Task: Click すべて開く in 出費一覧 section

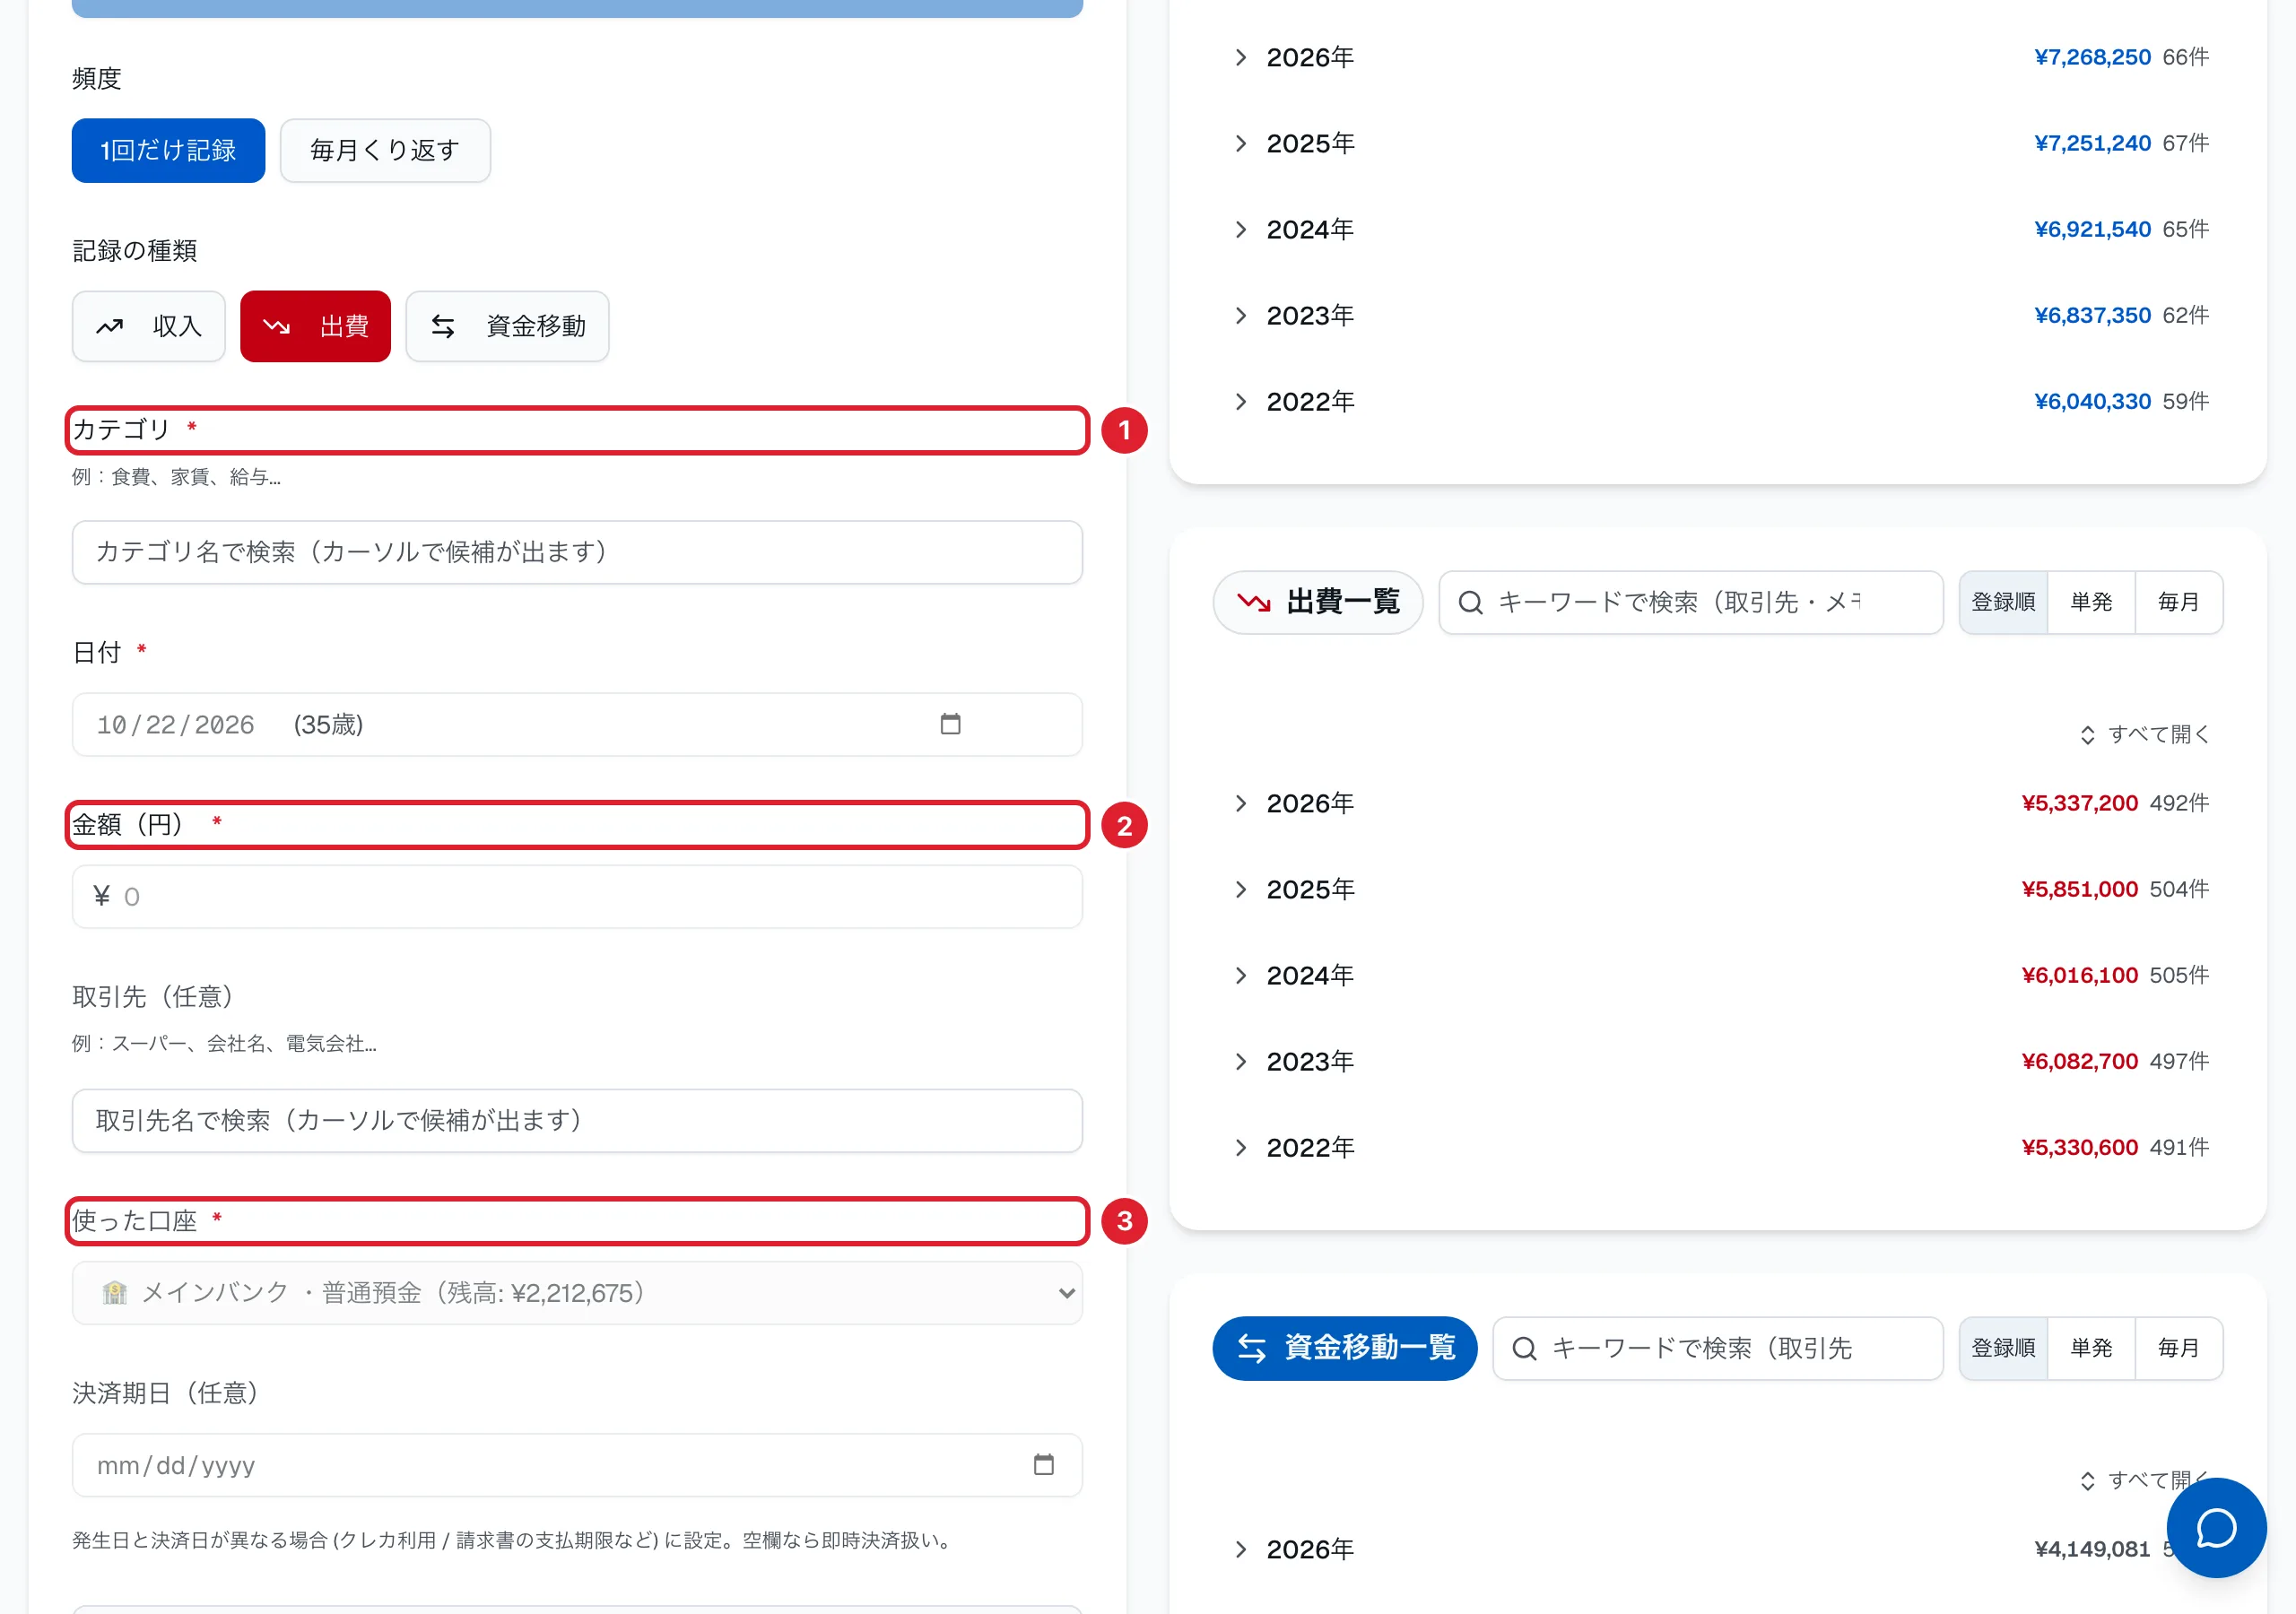Action: [2145, 735]
